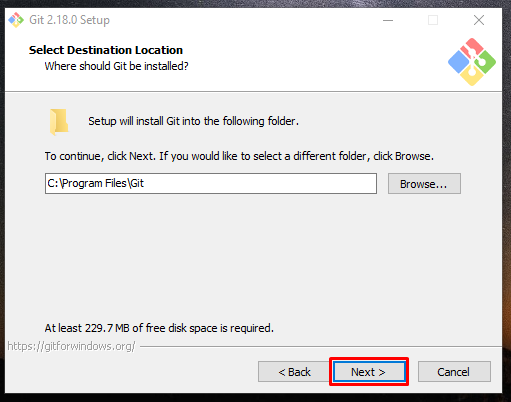Click the 'Select Destination Location' heading
Image resolution: width=511 pixels, height=402 pixels.
(106, 50)
